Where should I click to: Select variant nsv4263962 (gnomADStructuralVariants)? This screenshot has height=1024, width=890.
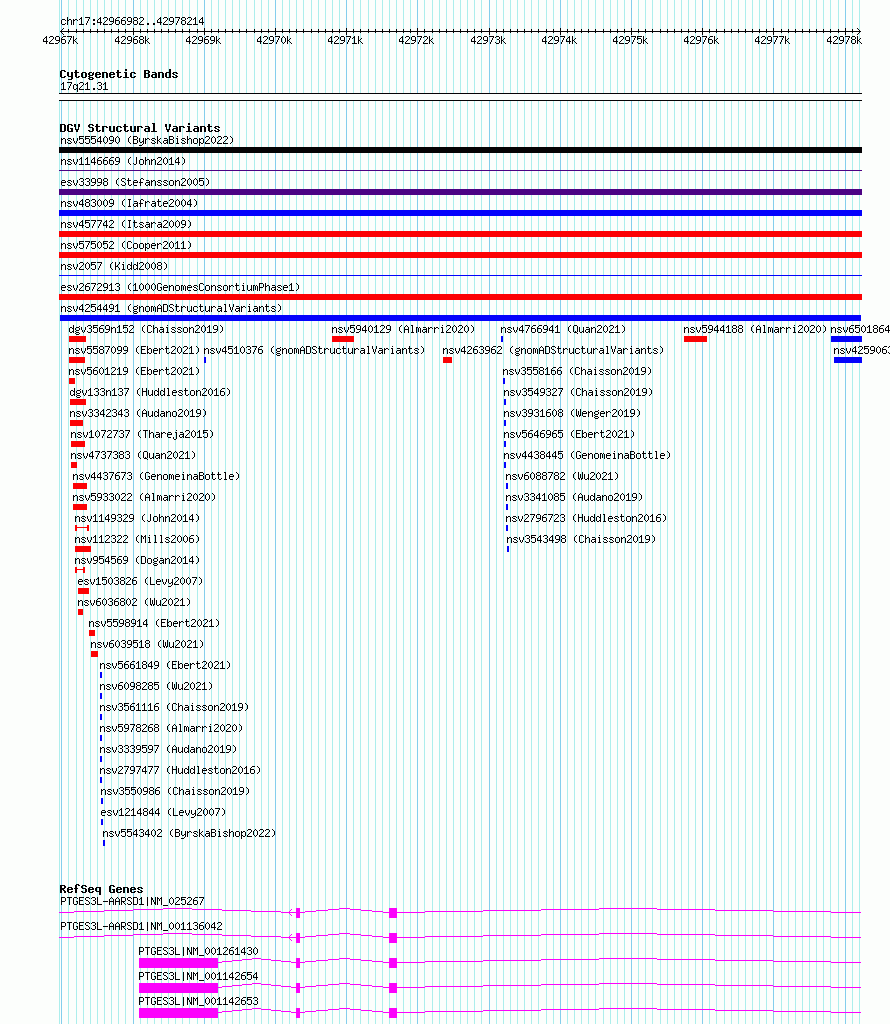point(553,350)
